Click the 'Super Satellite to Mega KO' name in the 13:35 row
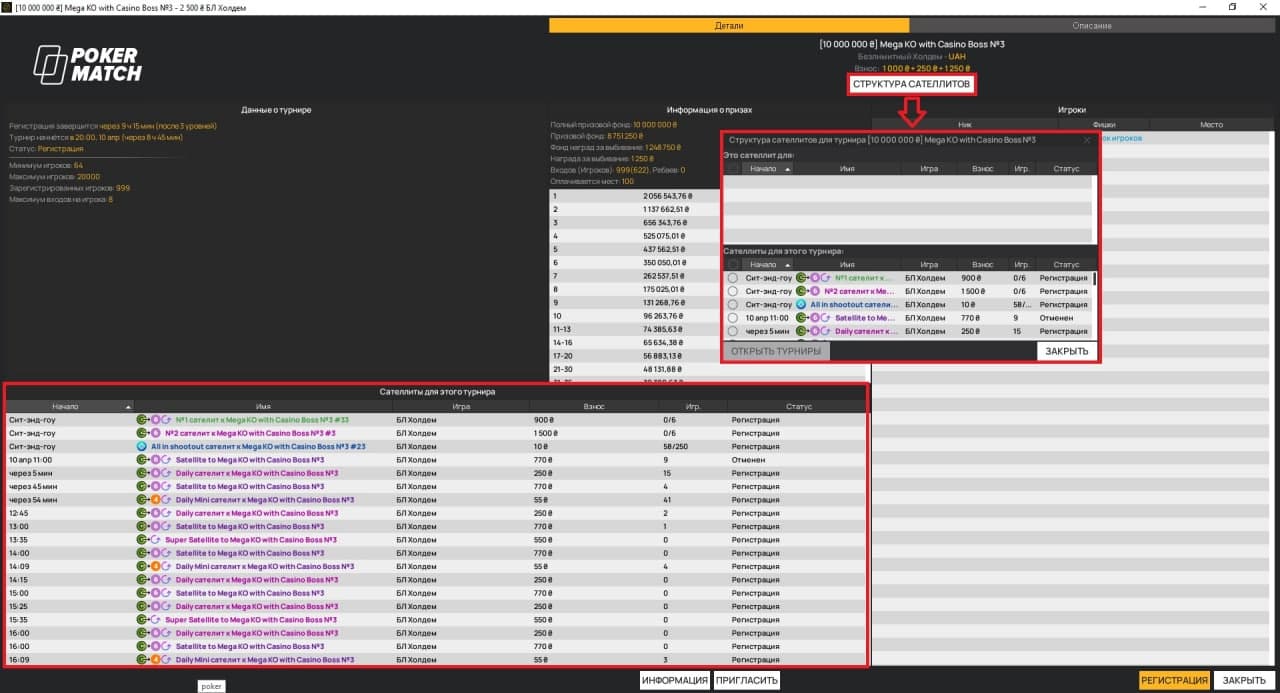 coord(251,540)
